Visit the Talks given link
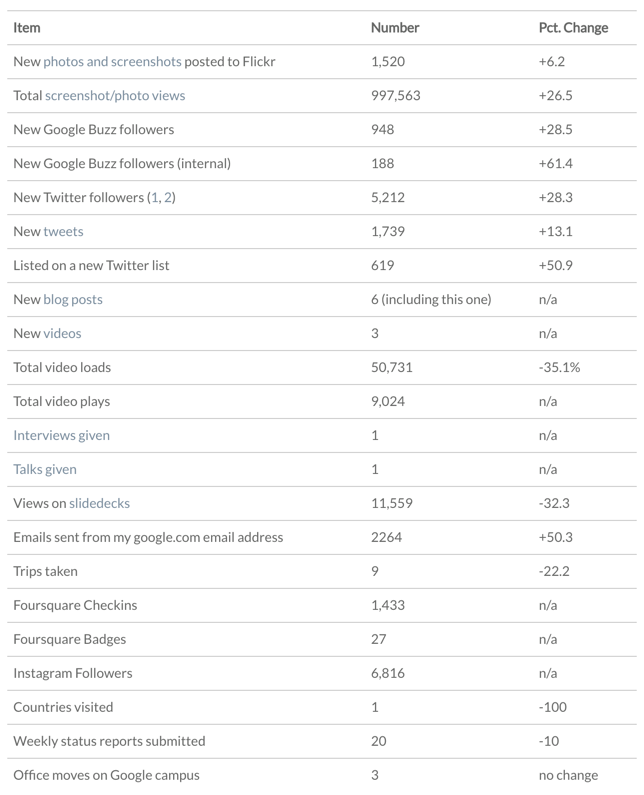 tap(44, 470)
